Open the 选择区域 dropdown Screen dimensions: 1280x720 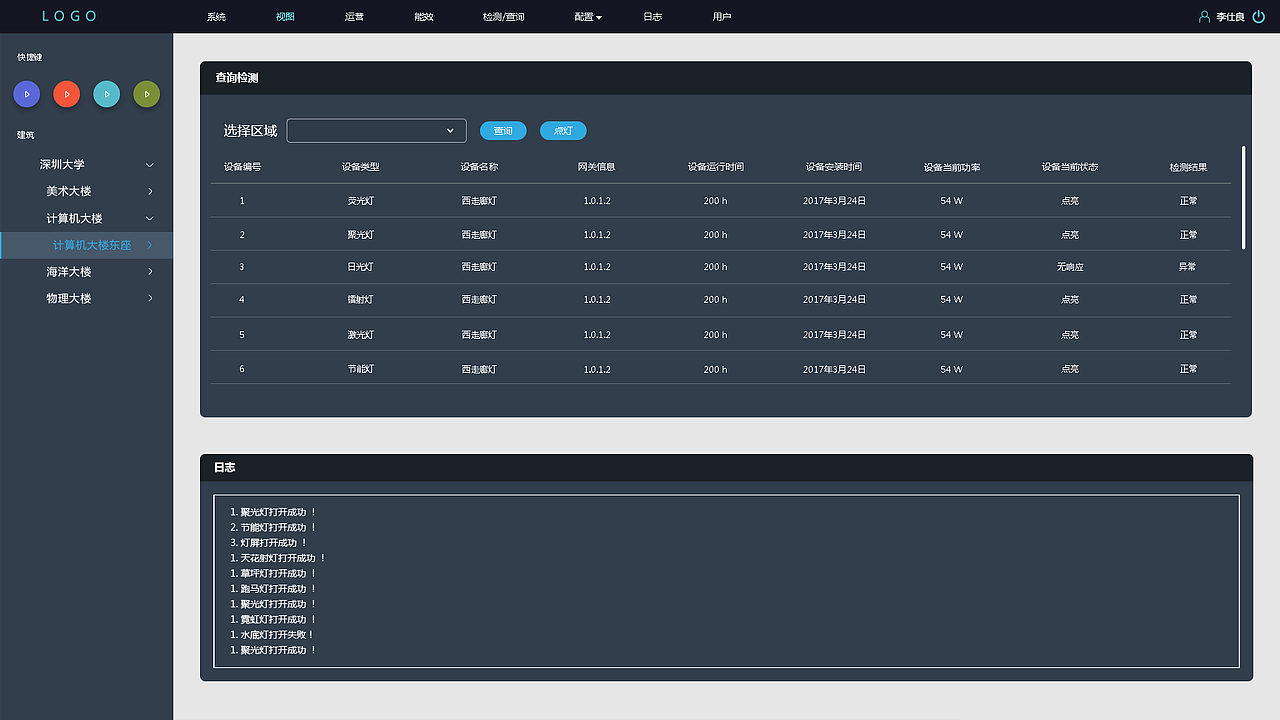[377, 131]
